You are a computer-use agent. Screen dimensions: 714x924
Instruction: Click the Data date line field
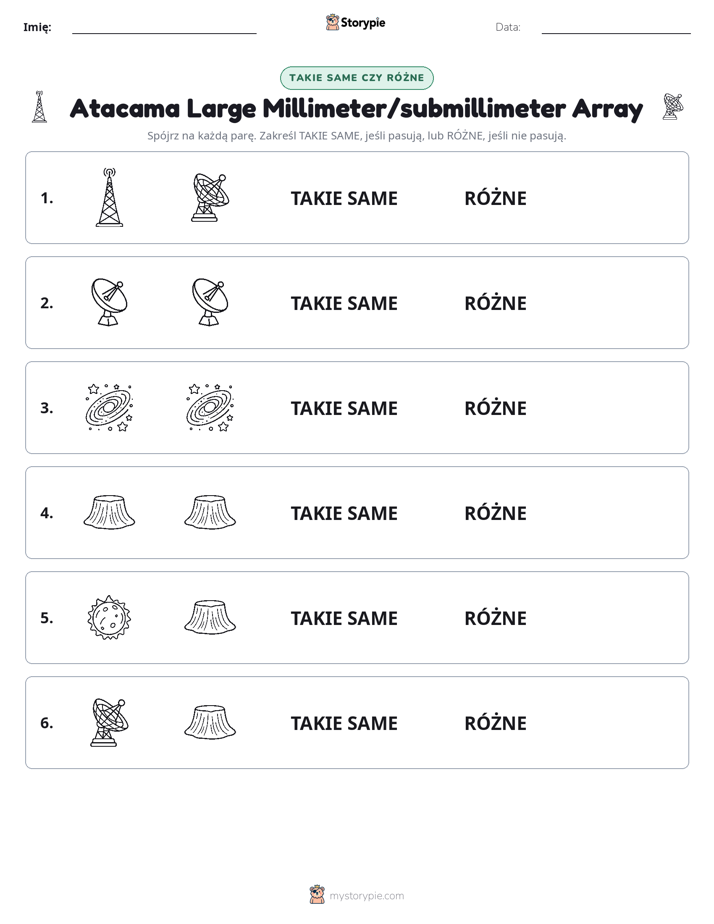pos(616,27)
